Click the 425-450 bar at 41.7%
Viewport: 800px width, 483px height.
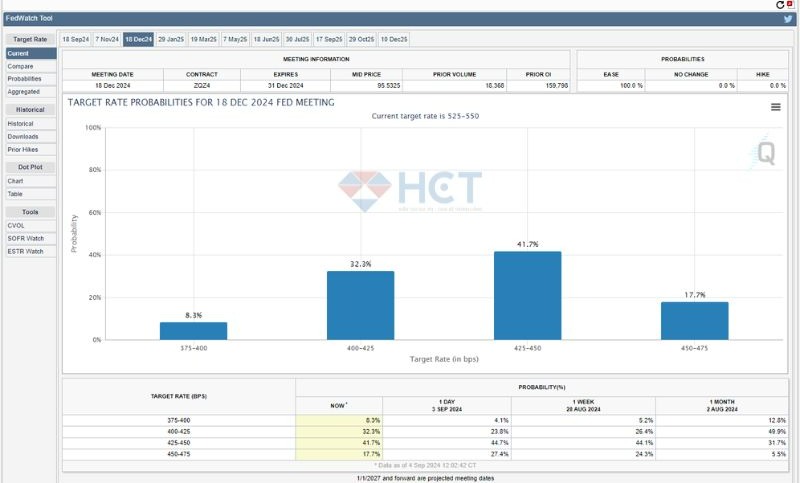(x=528, y=295)
